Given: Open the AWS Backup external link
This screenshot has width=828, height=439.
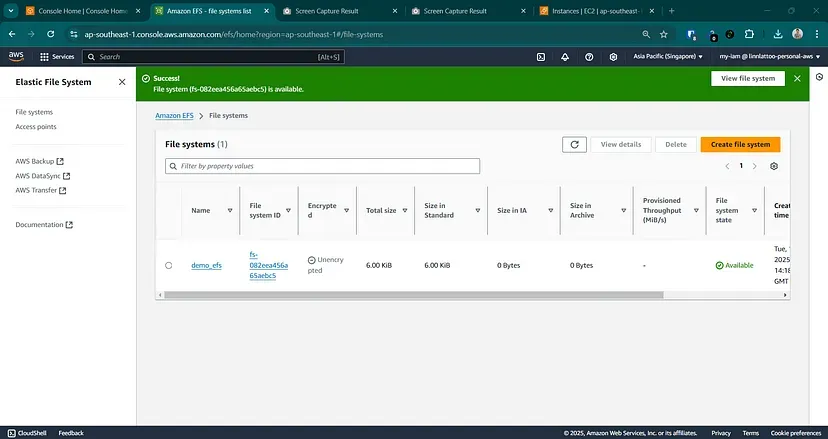Looking at the screenshot, I should [40, 161].
